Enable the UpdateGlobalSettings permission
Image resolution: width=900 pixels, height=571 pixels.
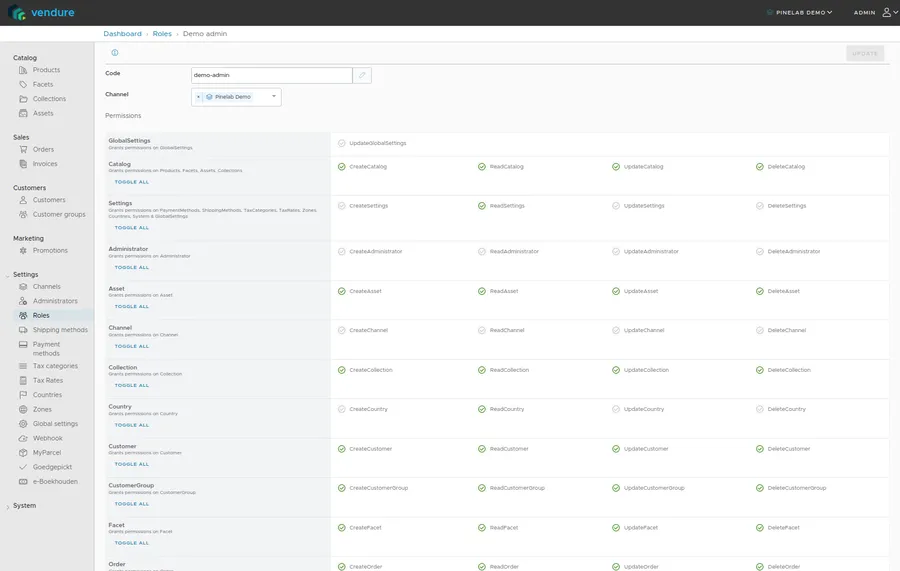point(342,143)
